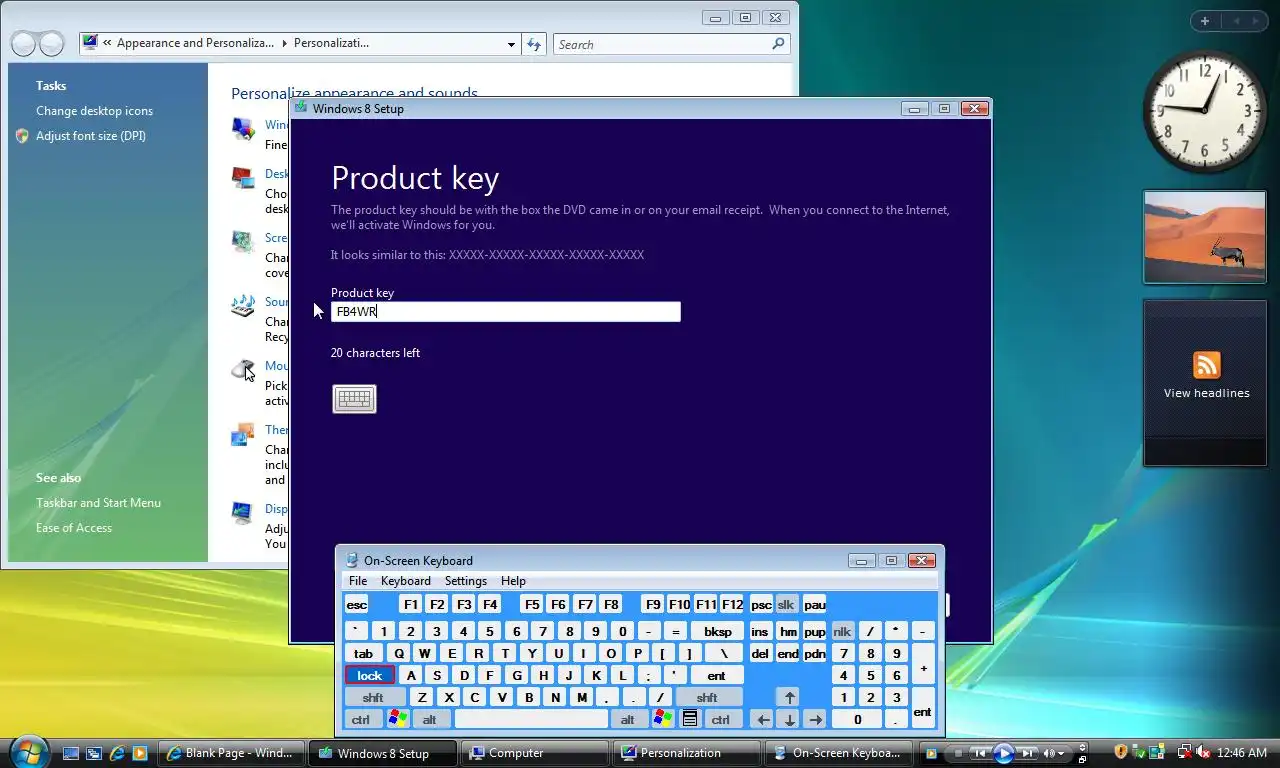
Task: Open Taskbar and Start Menu link
Action: click(x=98, y=503)
